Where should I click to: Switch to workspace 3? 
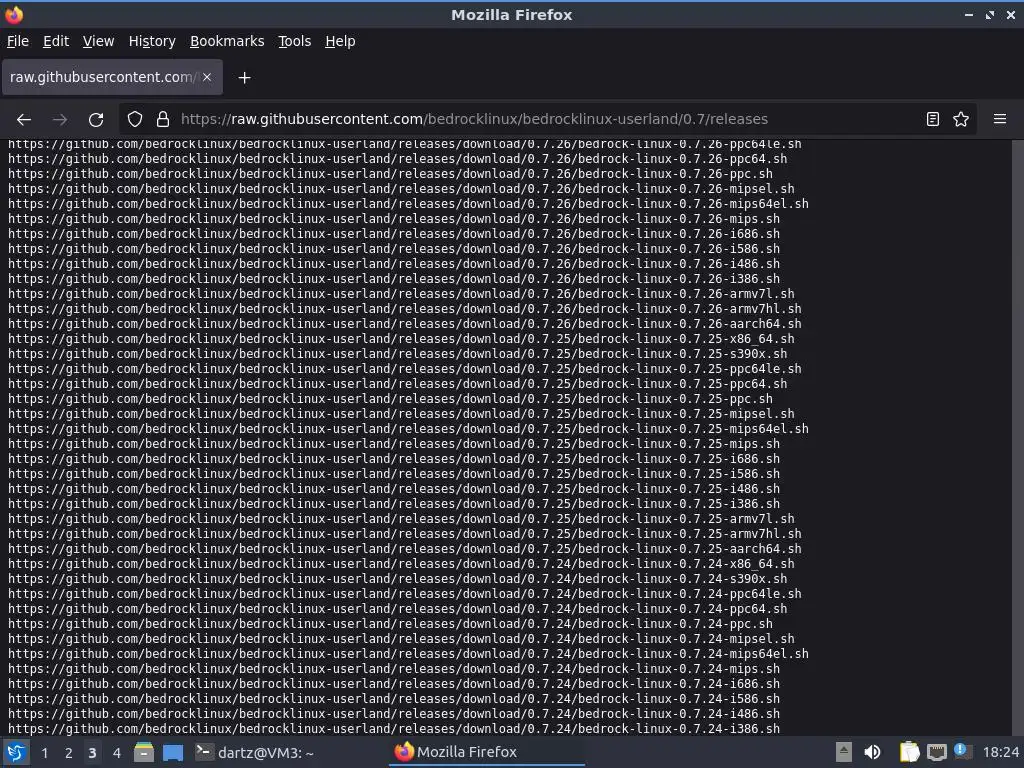92,753
